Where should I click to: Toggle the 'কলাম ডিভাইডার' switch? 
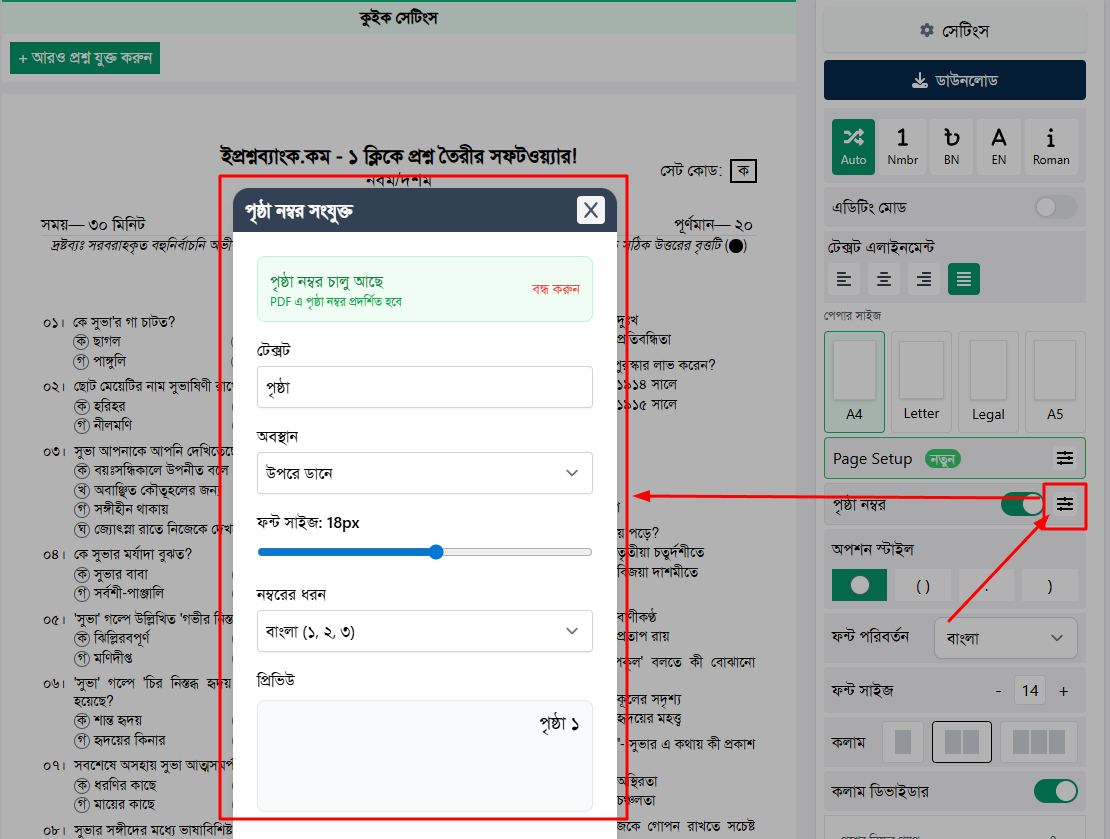(x=1055, y=791)
